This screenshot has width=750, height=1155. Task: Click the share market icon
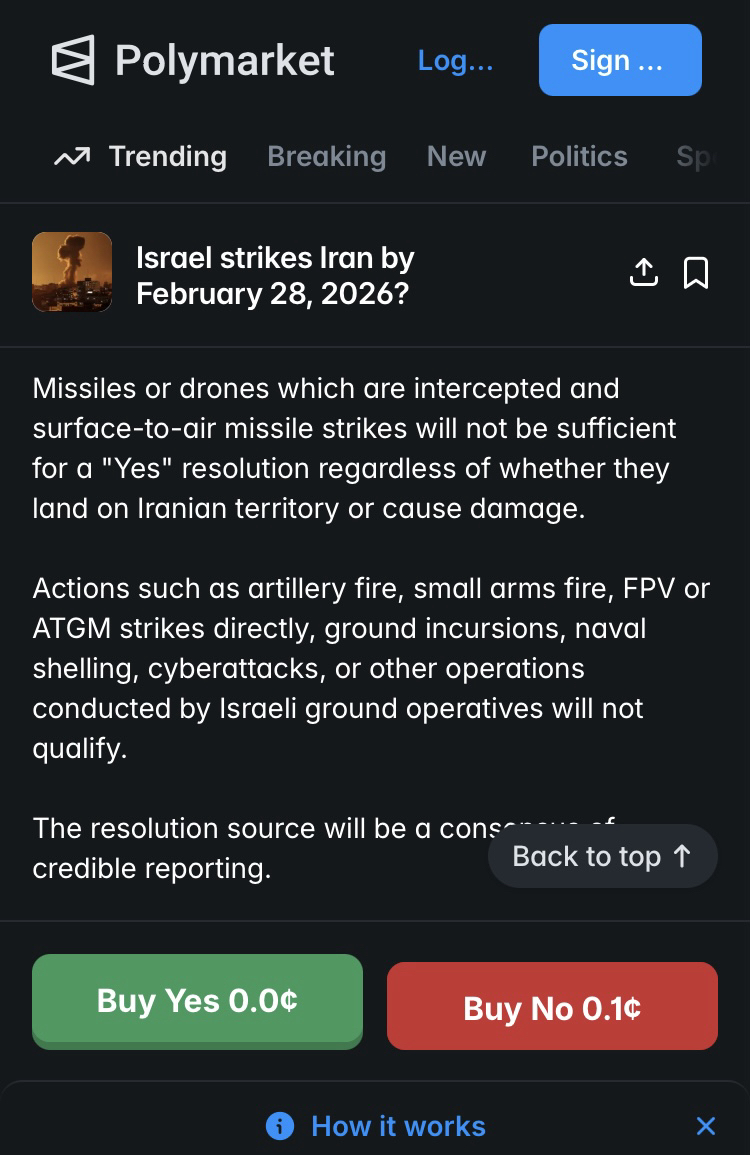pos(644,272)
